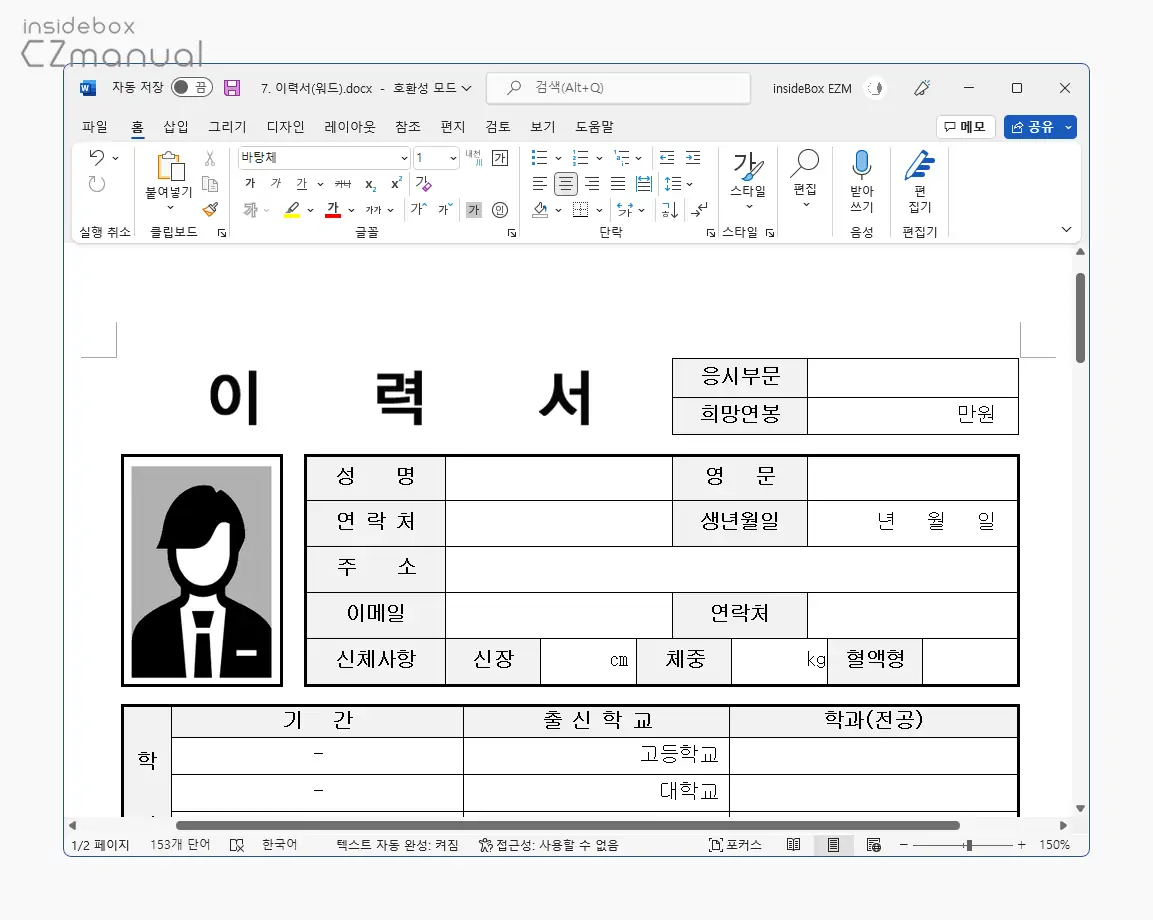The height and width of the screenshot is (920, 1153).
Task: Switch to the 검토 tab
Action: pyautogui.click(x=498, y=126)
